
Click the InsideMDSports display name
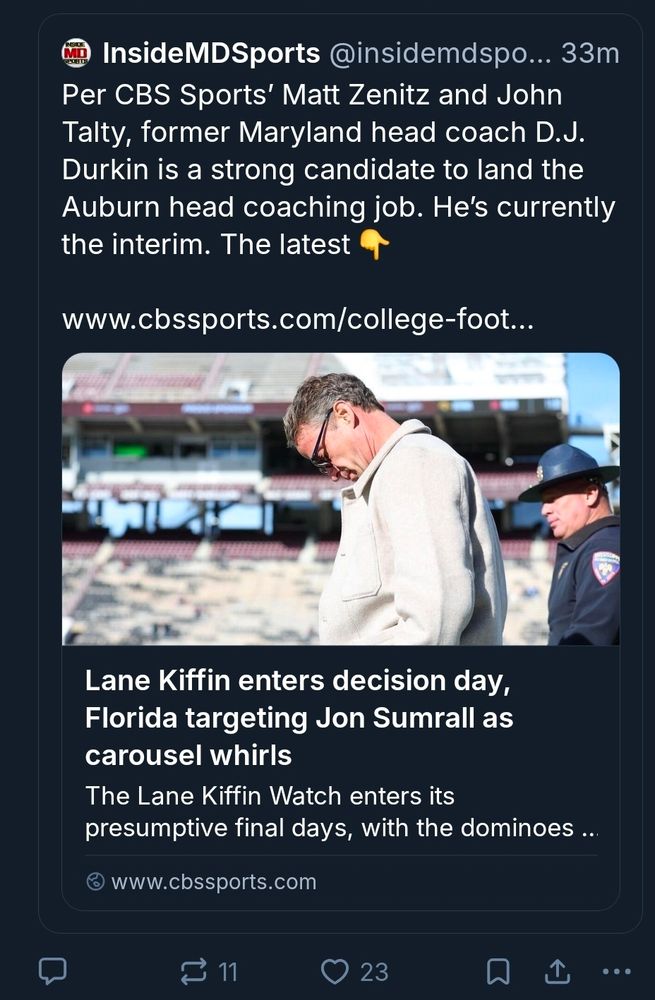(x=210, y=52)
